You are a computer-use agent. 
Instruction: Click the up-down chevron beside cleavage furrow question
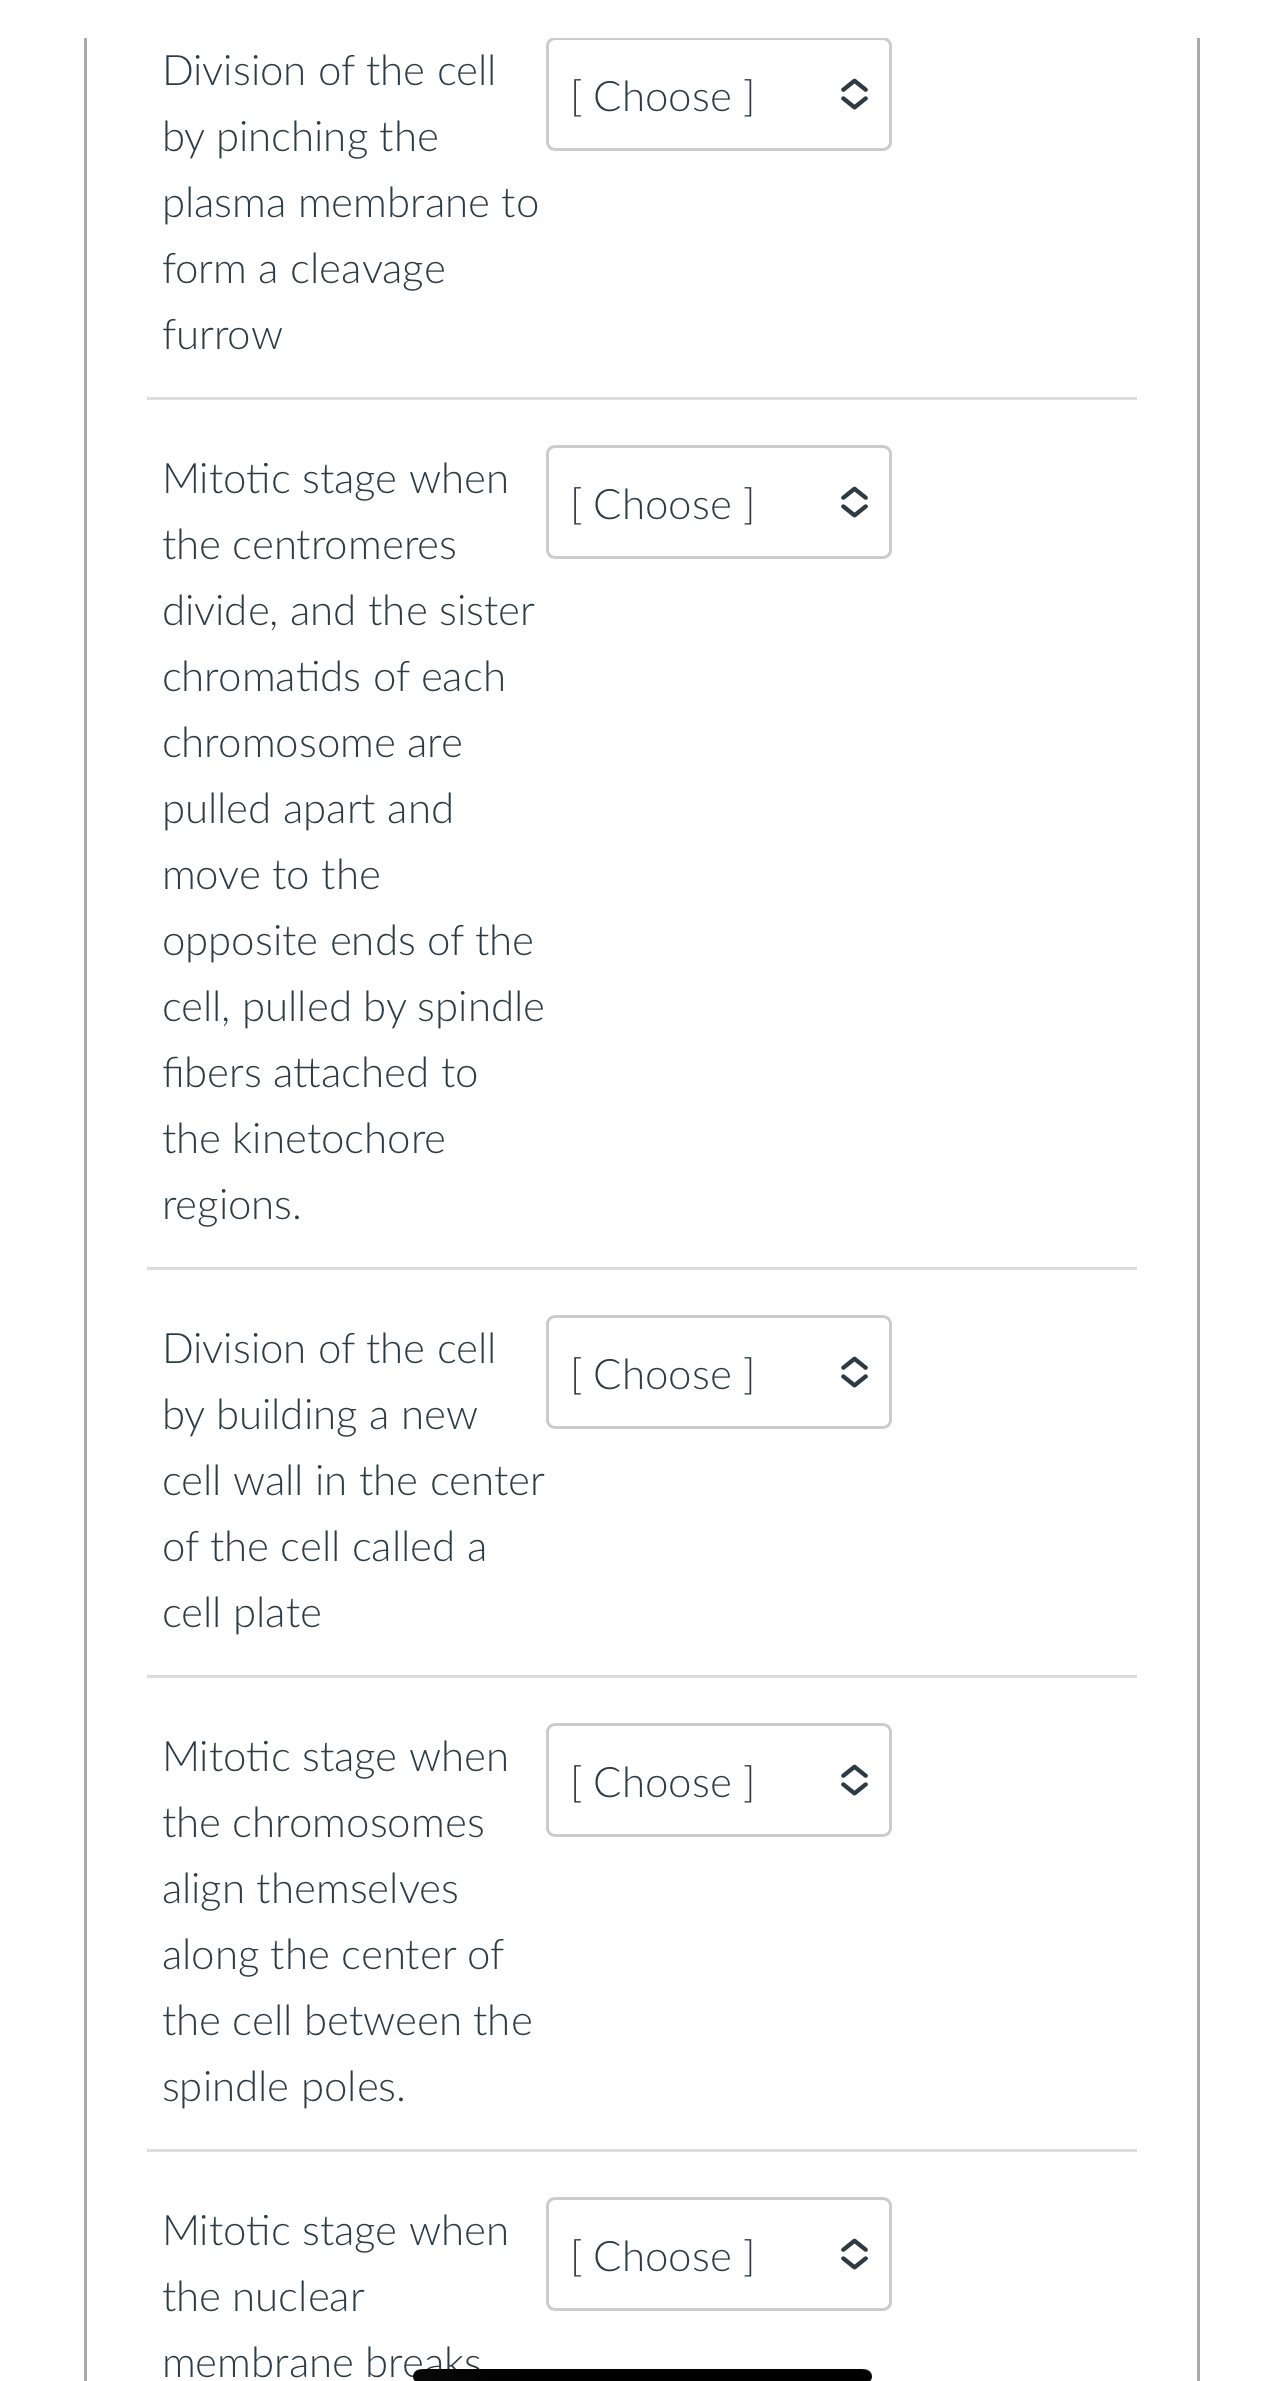click(852, 95)
